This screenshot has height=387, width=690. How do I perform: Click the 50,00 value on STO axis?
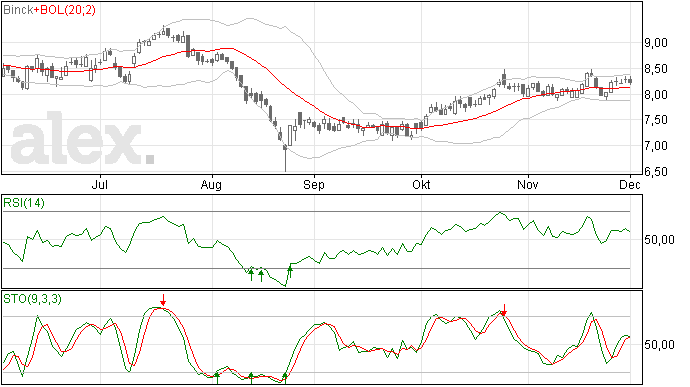(659, 344)
